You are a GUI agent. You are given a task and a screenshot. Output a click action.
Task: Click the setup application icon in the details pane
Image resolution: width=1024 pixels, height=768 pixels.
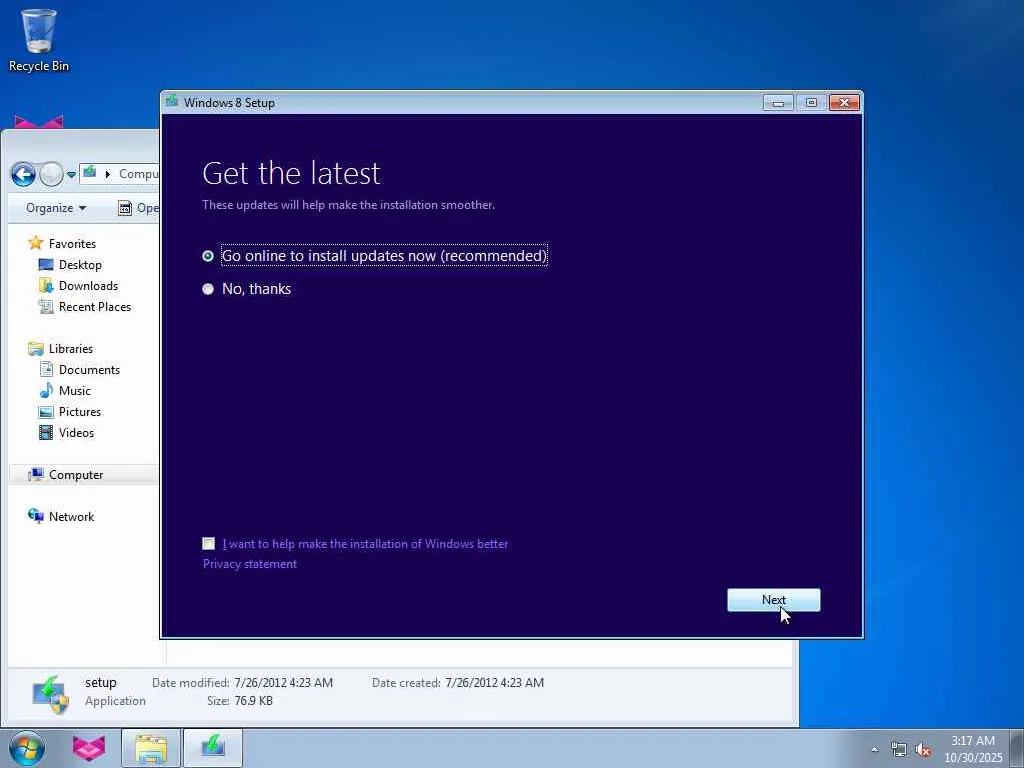click(50, 694)
